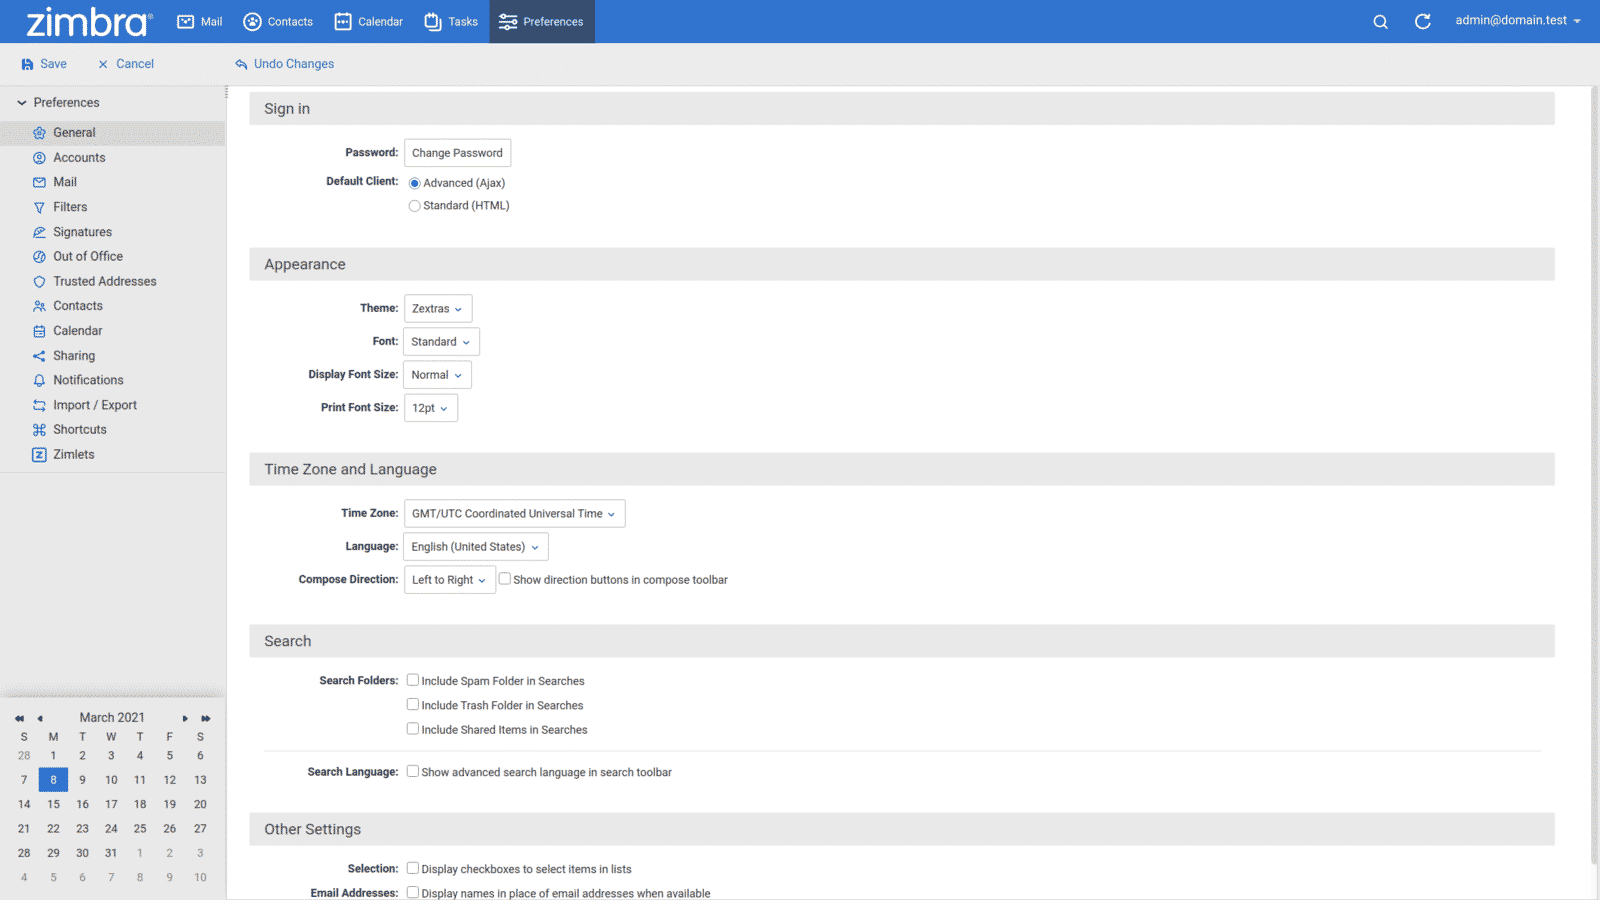
Task: Select the Contacts icon in the sidebar
Action: (39, 305)
